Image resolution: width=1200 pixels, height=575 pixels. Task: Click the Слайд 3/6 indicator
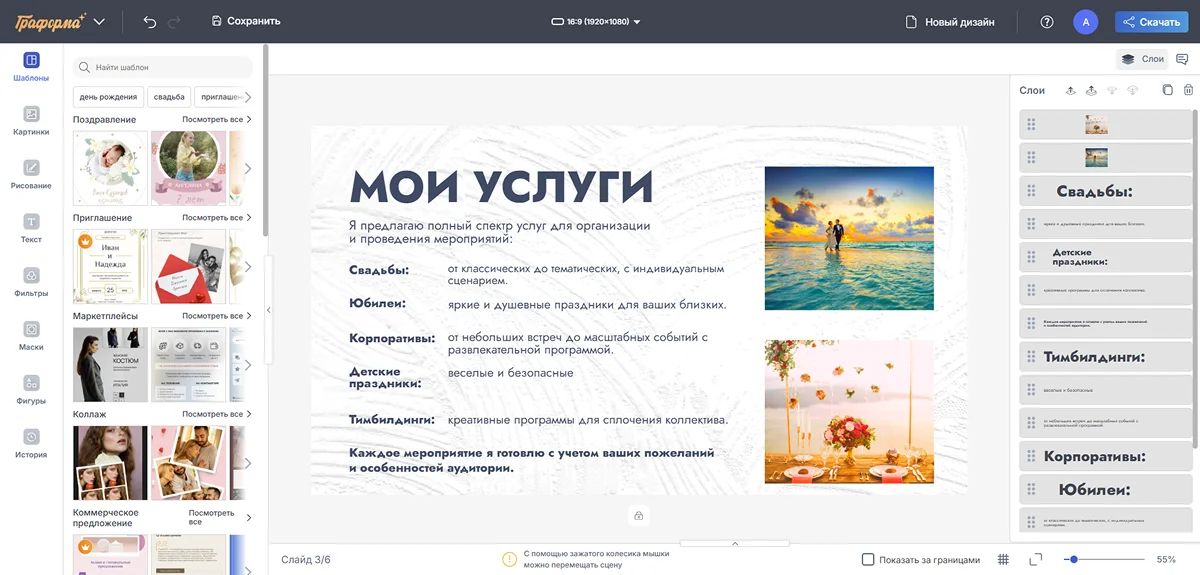pyautogui.click(x=306, y=559)
